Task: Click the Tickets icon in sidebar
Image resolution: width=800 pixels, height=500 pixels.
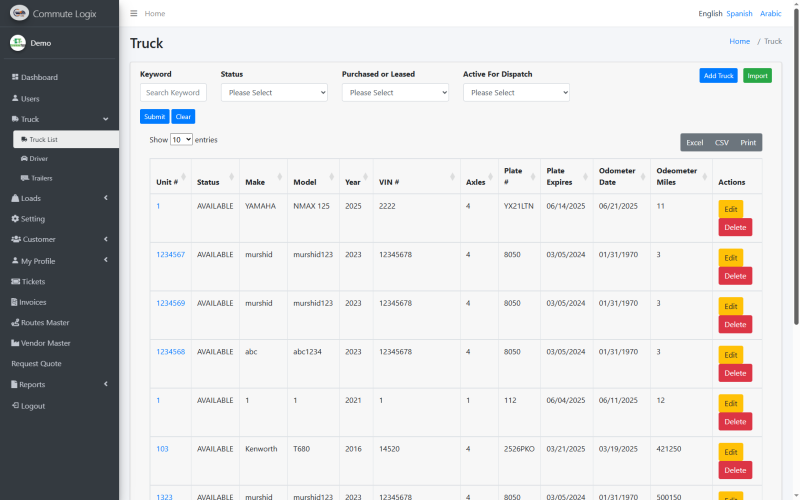Action: click(15, 281)
